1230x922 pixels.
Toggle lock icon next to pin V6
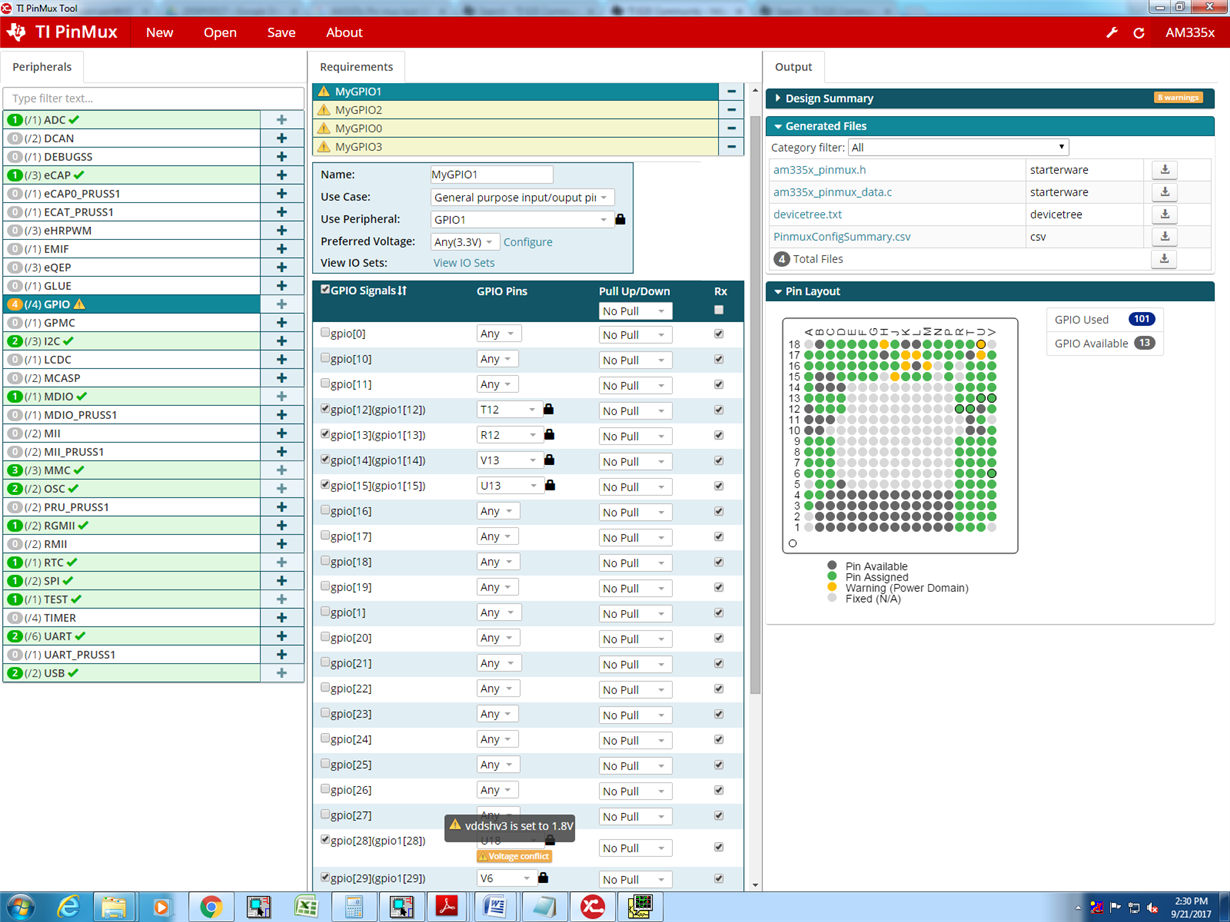543,878
